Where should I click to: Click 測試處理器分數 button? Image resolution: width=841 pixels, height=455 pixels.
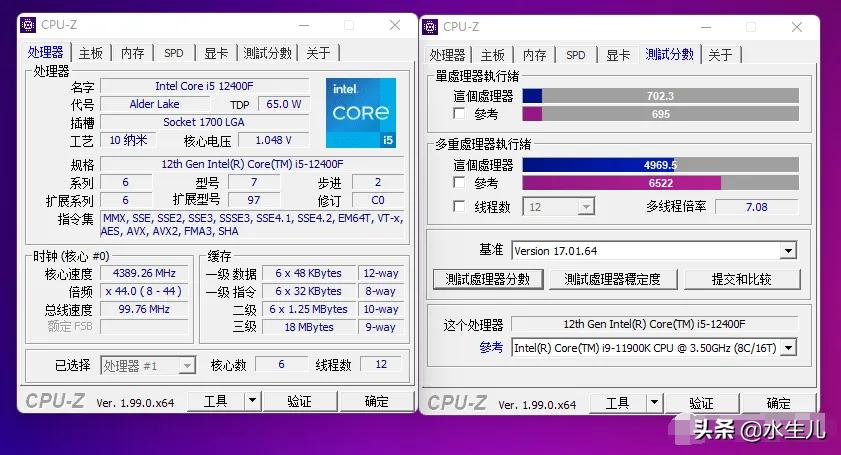pos(488,279)
